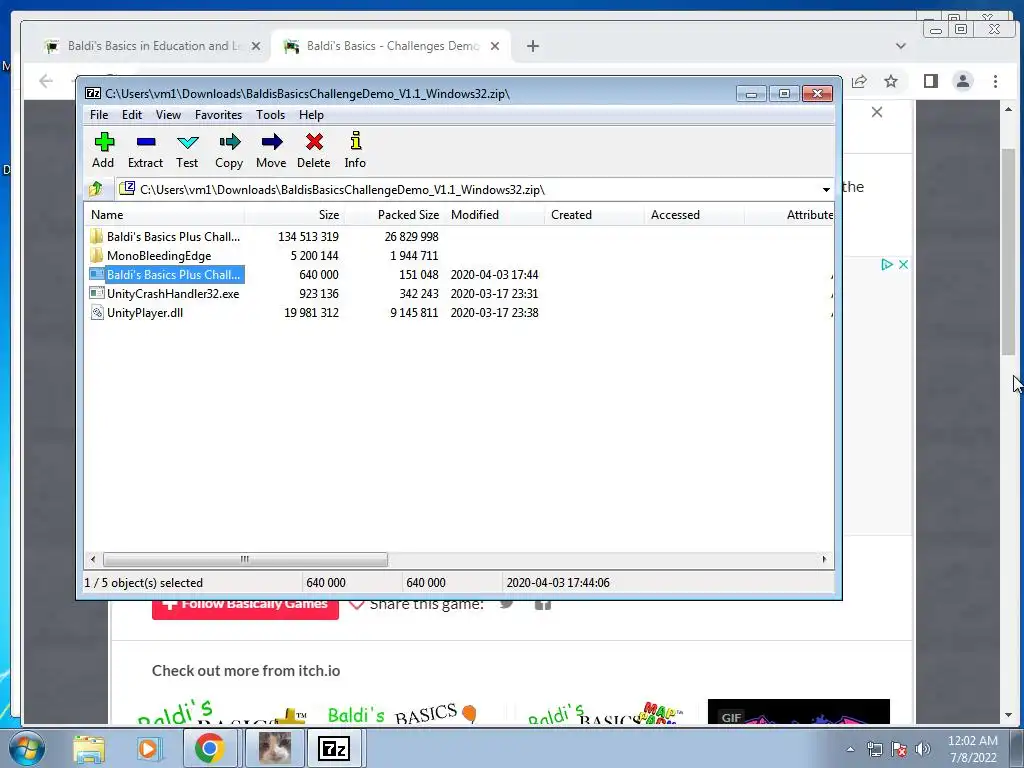The width and height of the screenshot is (1024, 768).
Task: Open the Help menu
Action: coord(312,115)
